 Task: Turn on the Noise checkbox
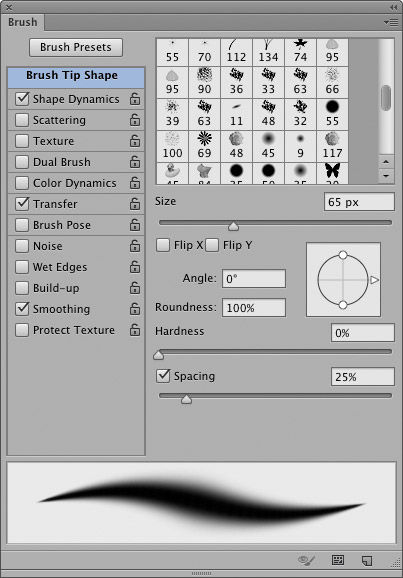tap(22, 246)
